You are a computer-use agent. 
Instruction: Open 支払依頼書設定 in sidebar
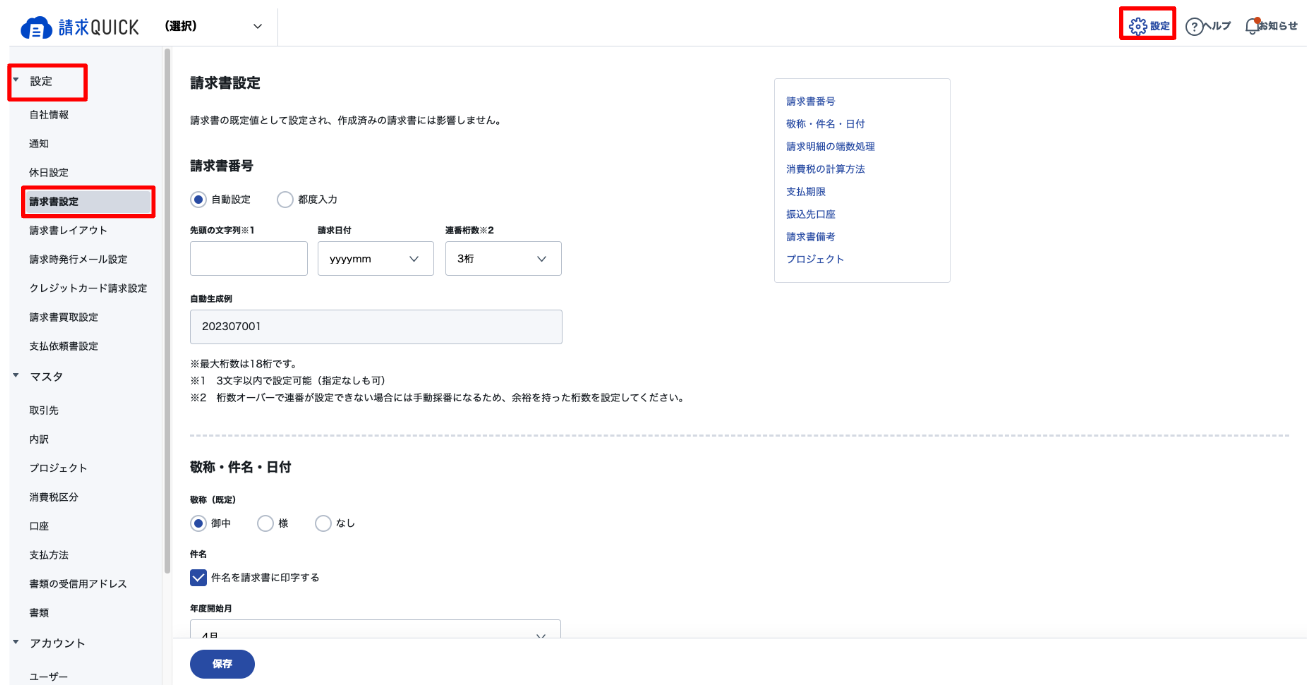[64, 346]
